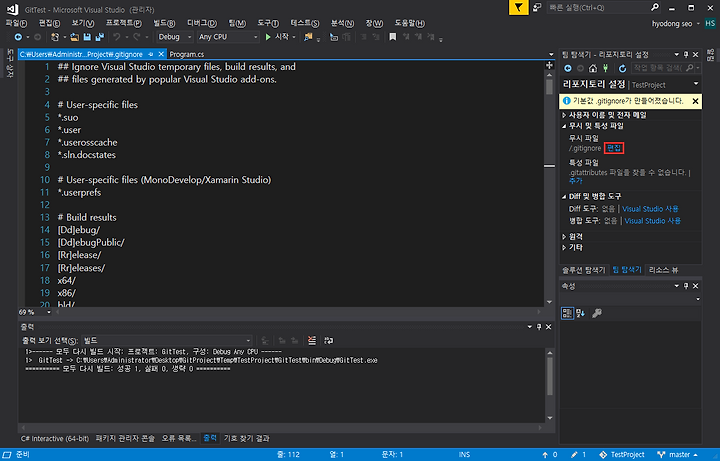This screenshot has width=720, height=461.
Task: Open the 도움말(H) menu
Action: [410, 23]
